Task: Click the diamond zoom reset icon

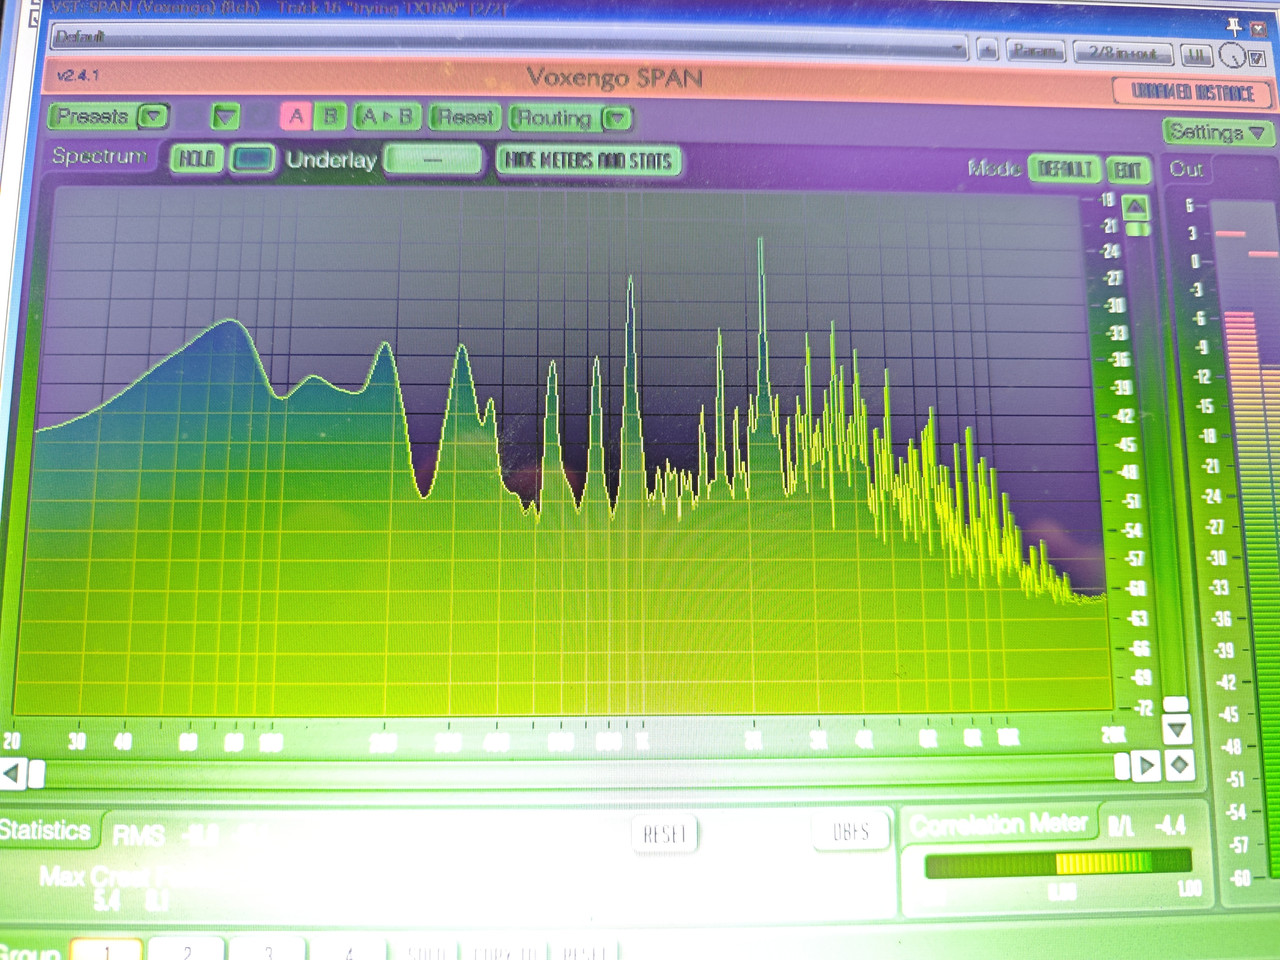Action: coord(1180,766)
